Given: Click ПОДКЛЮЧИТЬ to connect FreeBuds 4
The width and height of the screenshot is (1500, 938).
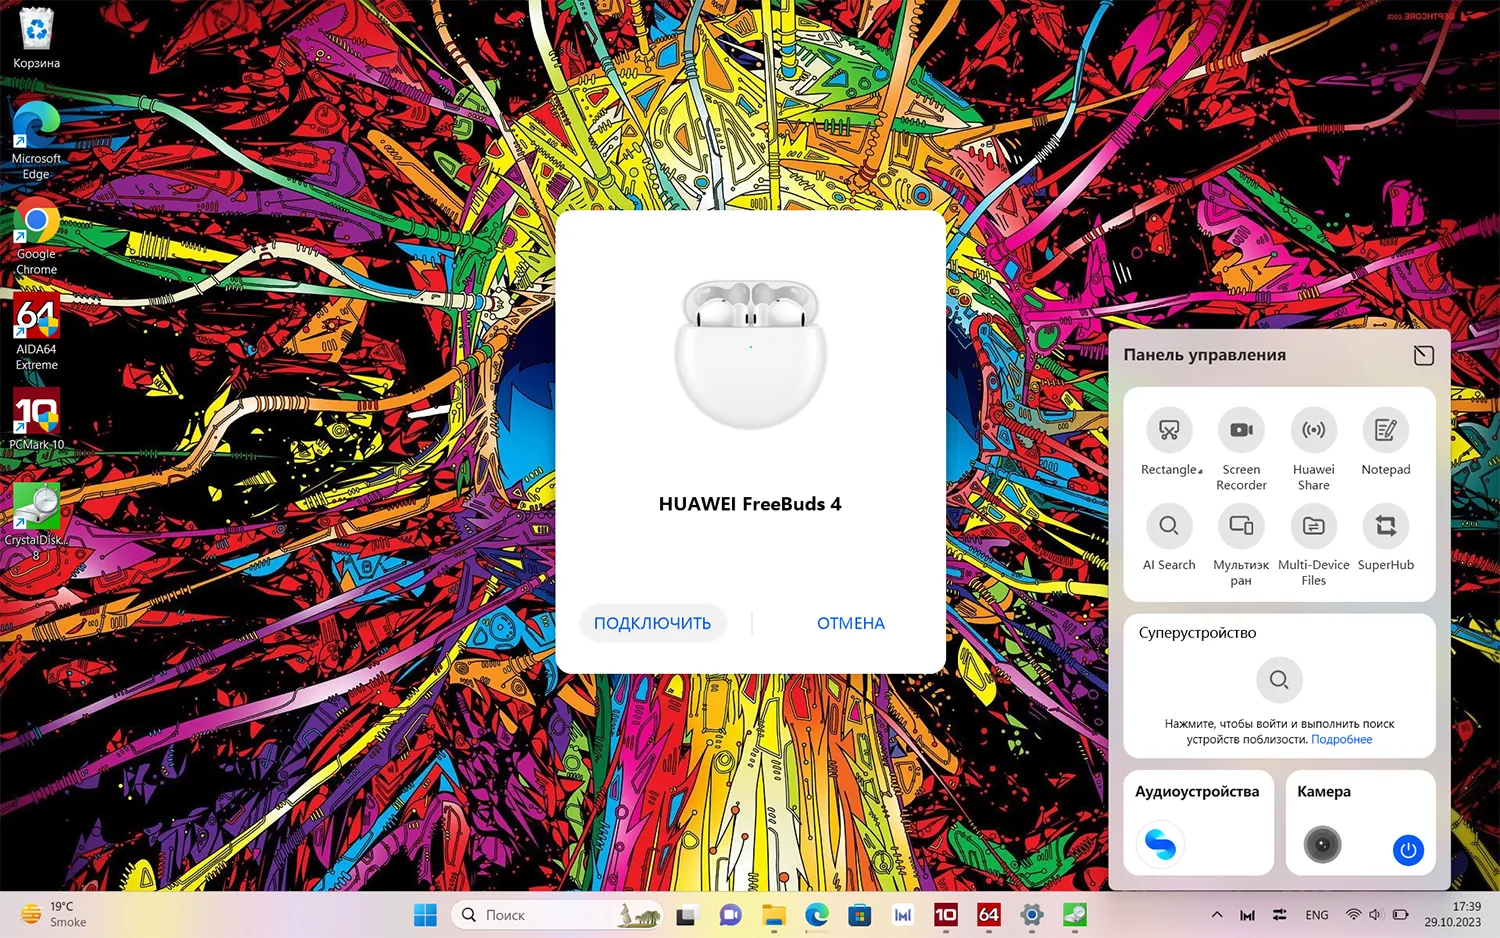Looking at the screenshot, I should click(x=652, y=623).
